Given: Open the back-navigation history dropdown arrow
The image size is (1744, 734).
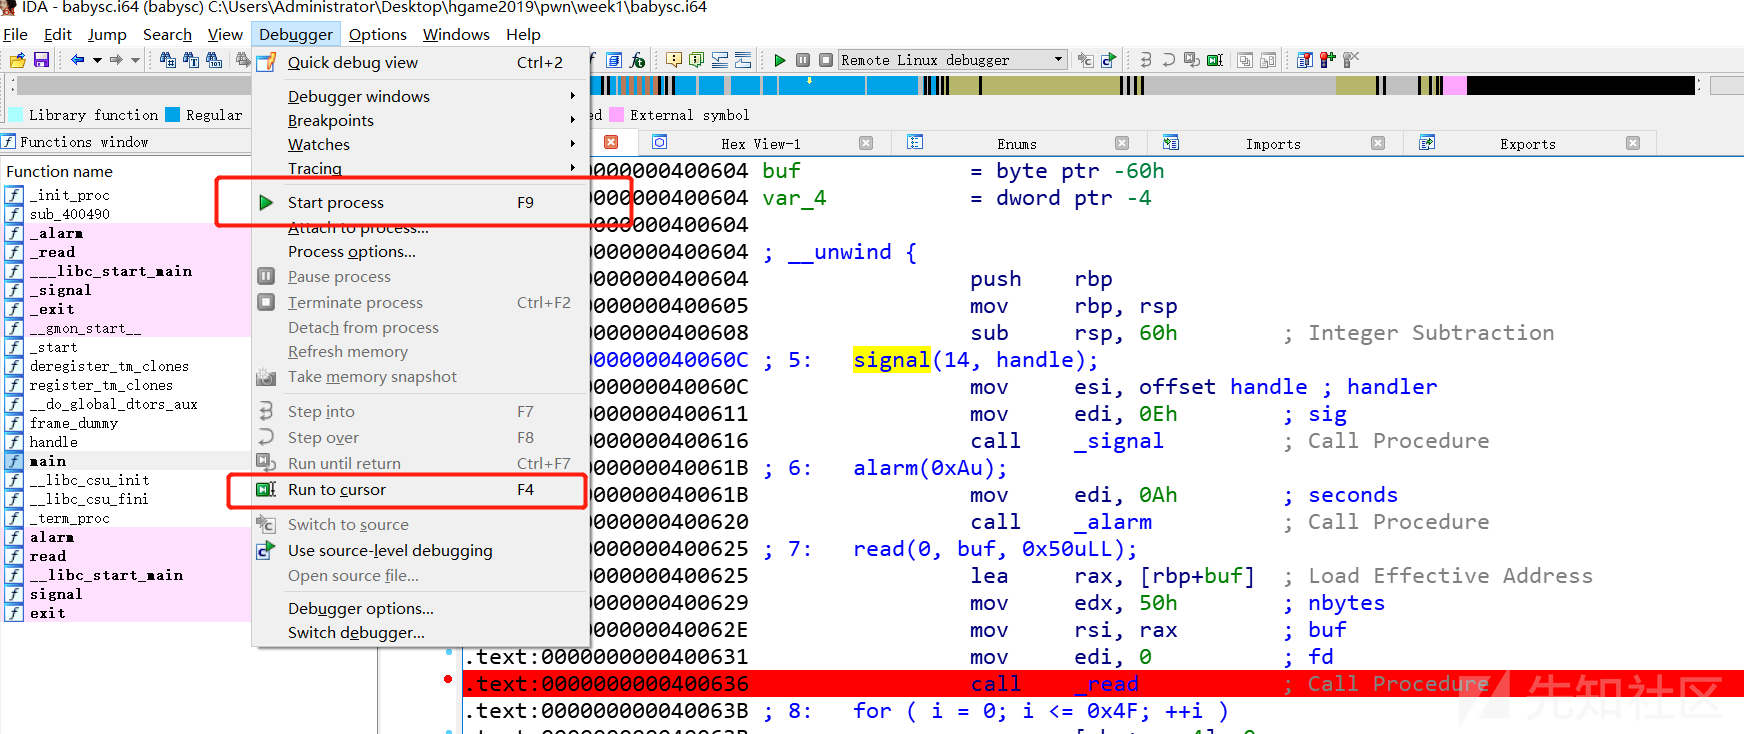Looking at the screenshot, I should [97, 60].
